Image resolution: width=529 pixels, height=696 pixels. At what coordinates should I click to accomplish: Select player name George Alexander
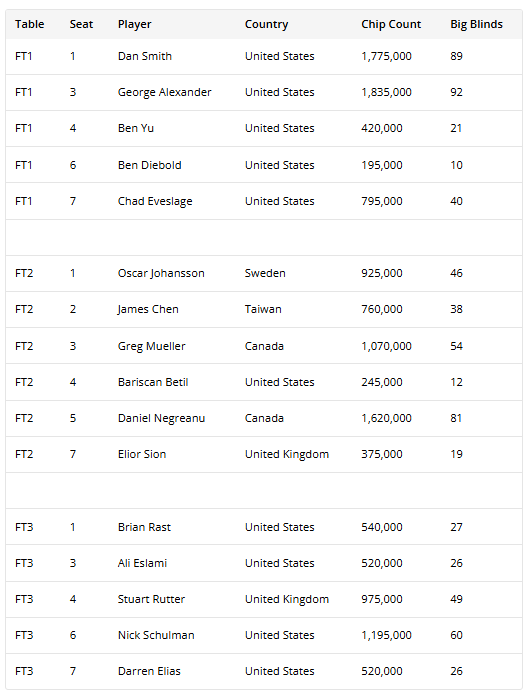pyautogui.click(x=164, y=92)
